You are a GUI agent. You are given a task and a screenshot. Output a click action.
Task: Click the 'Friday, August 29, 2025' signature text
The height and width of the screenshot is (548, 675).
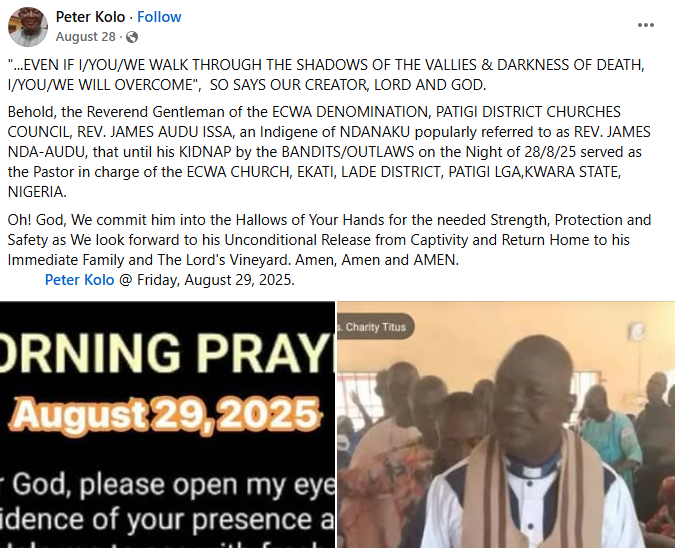pyautogui.click(x=216, y=280)
